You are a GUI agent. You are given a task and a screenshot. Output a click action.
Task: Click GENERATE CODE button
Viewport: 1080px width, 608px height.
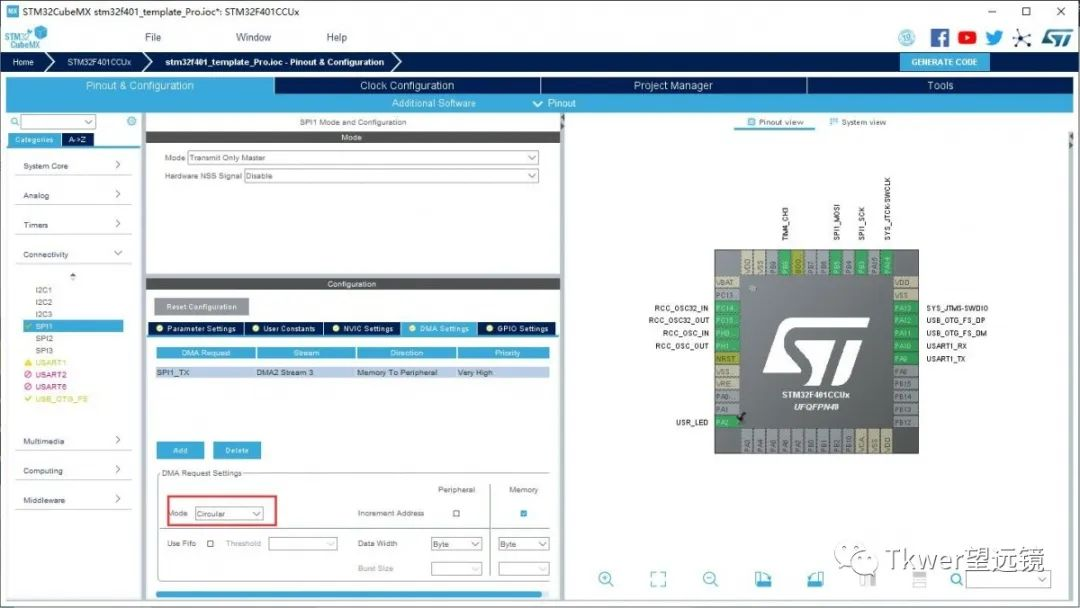tap(944, 62)
